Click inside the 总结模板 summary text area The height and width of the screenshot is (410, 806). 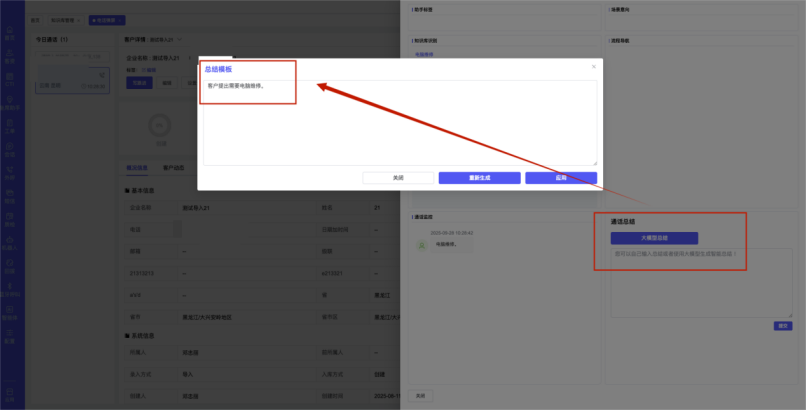coord(400,125)
